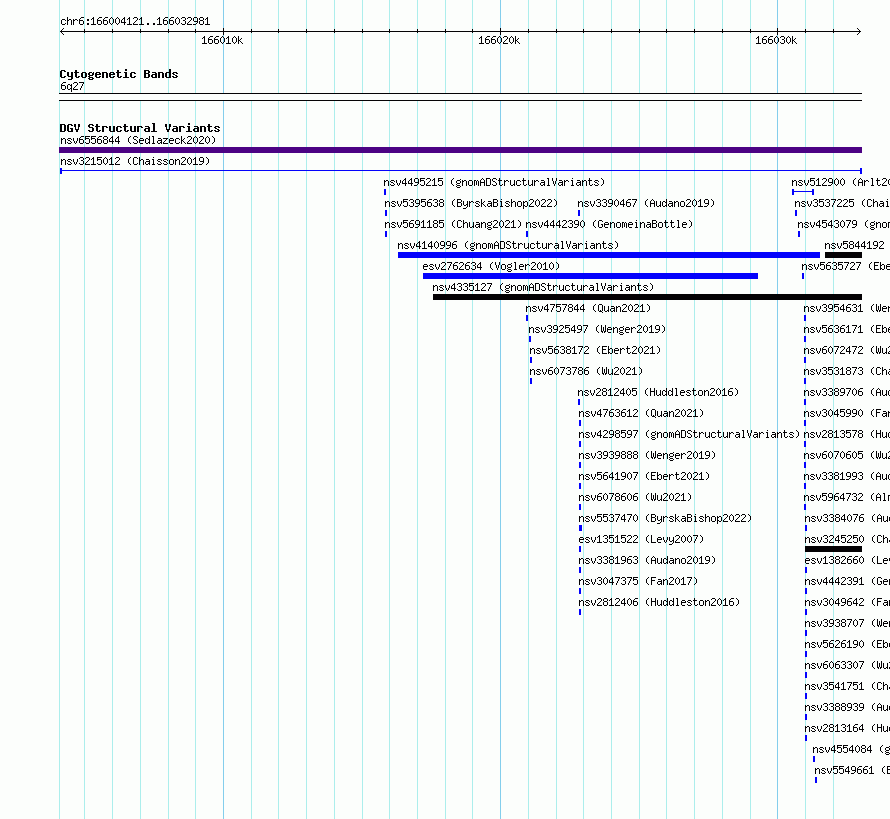Viewport: 890px width, 819px height.
Task: Click the nsv4554084 variant label
Action: pyautogui.click(x=851, y=749)
